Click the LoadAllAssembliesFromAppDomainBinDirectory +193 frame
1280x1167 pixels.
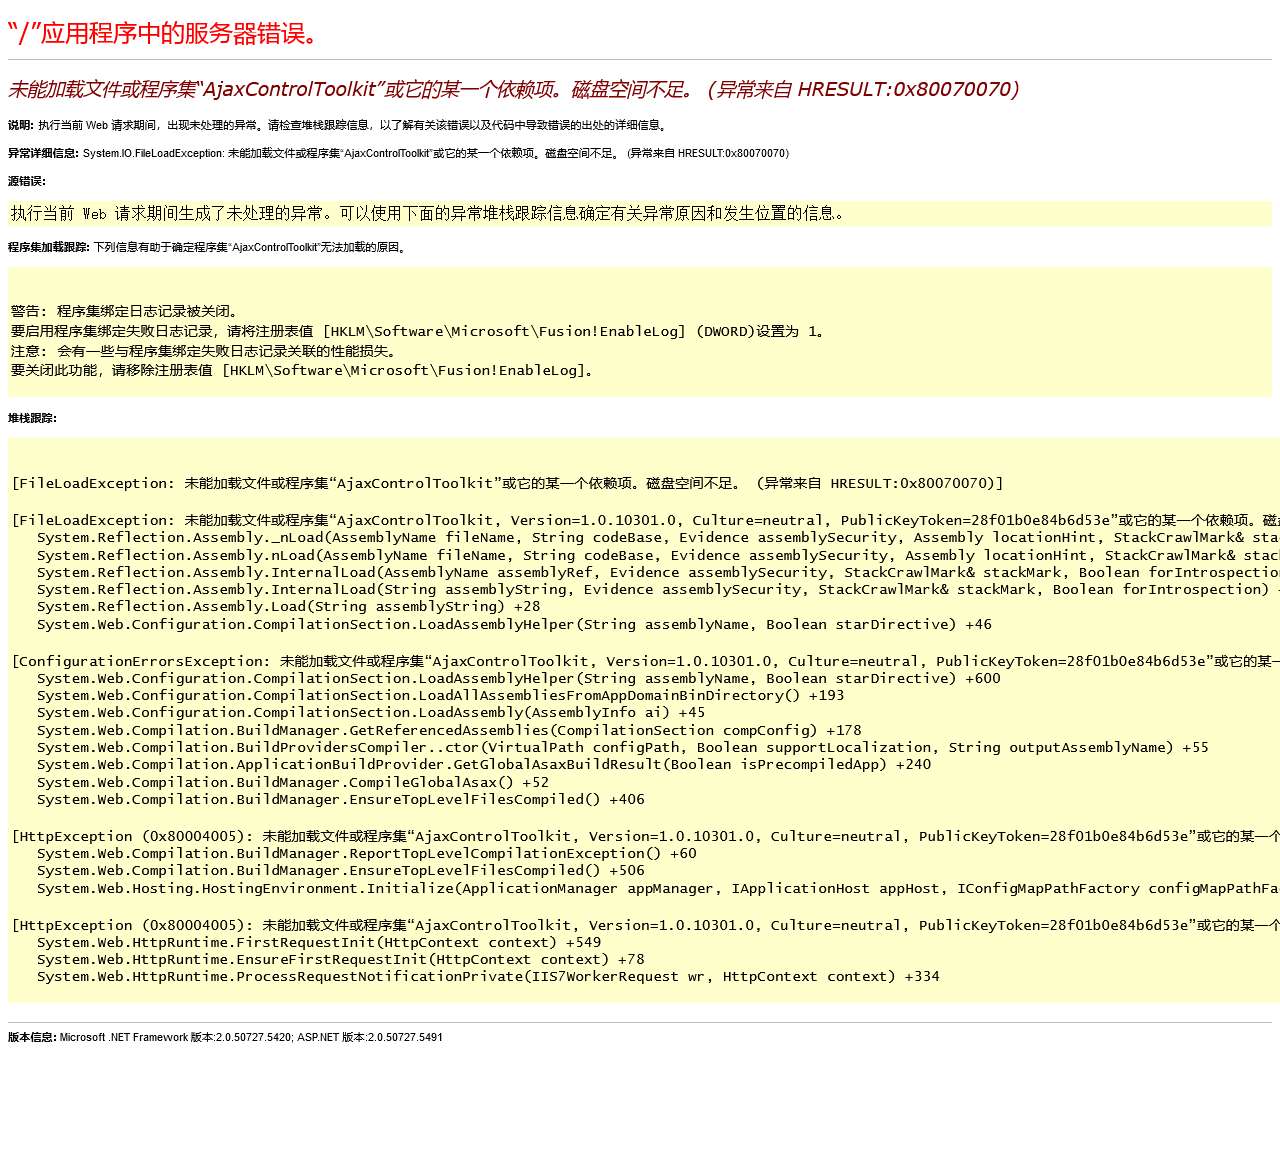click(x=440, y=695)
